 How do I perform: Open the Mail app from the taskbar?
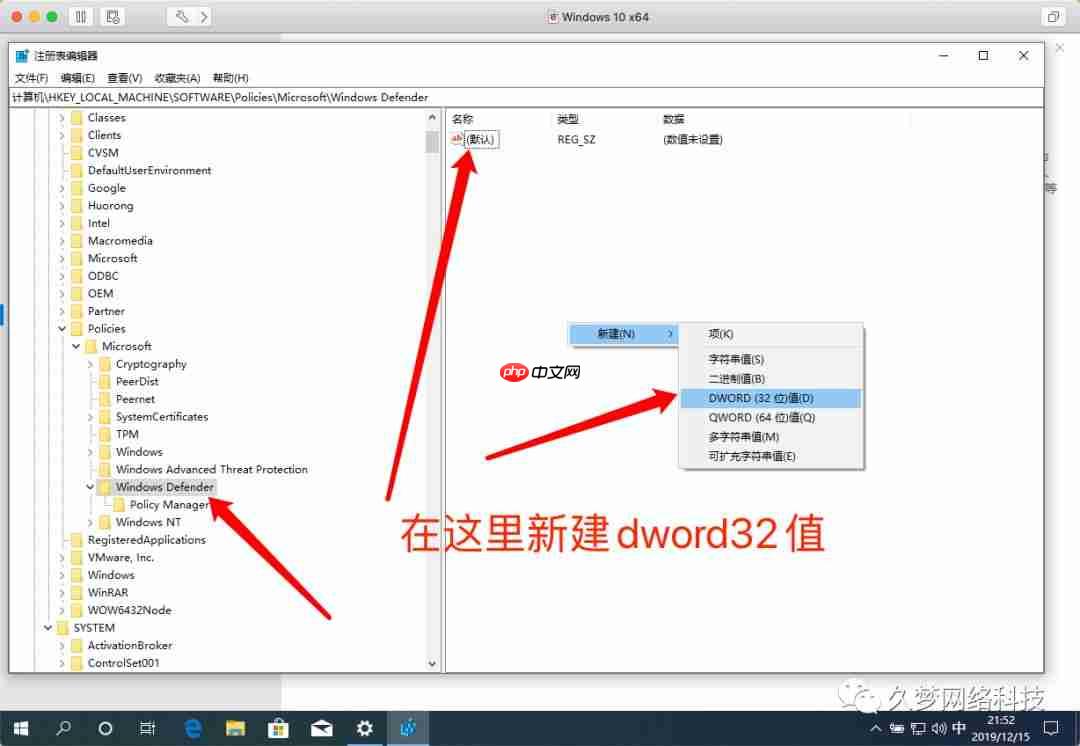(x=322, y=728)
